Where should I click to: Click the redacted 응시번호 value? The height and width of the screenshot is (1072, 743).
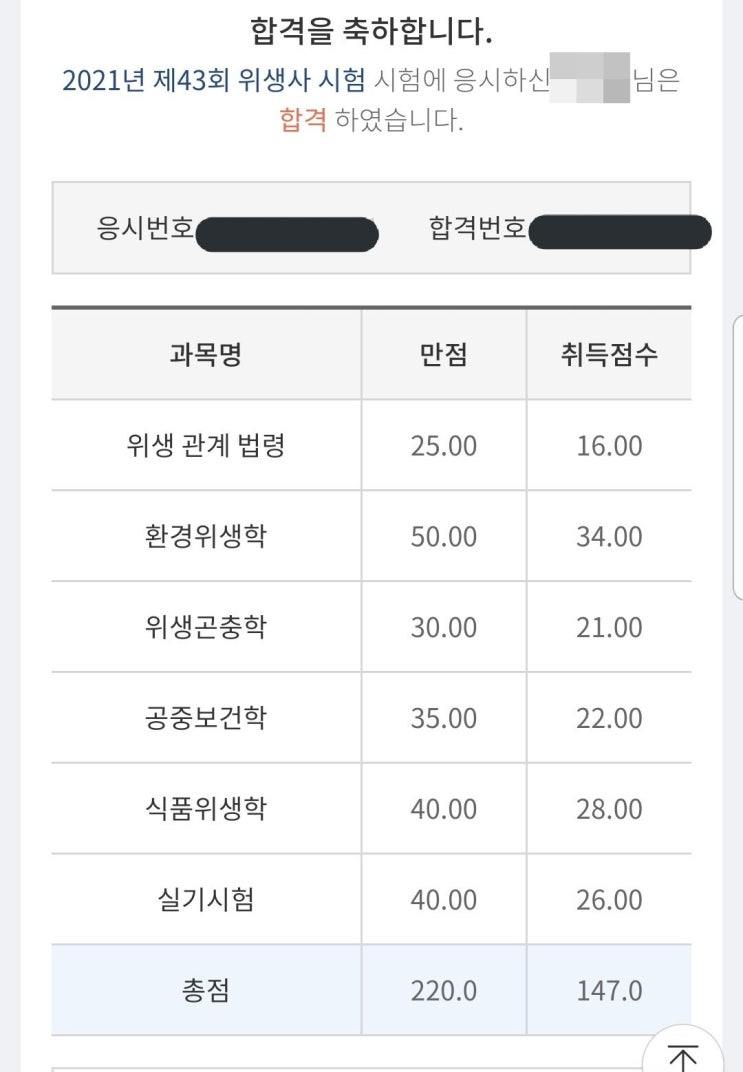pyautogui.click(x=287, y=235)
